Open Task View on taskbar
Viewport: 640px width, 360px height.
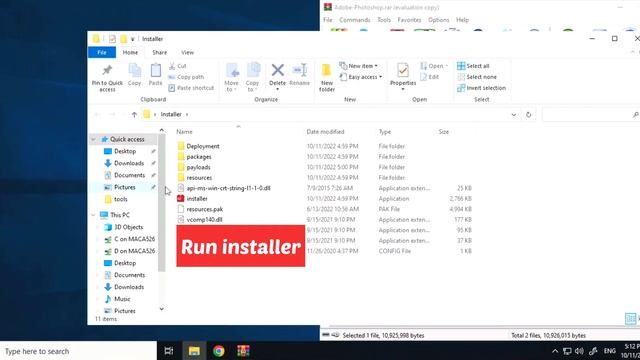pos(169,351)
